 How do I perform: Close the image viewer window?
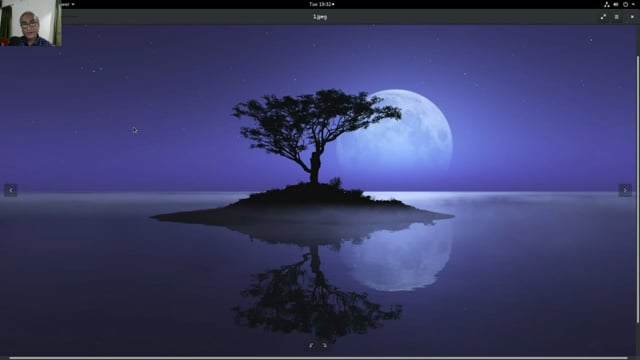[632, 17]
